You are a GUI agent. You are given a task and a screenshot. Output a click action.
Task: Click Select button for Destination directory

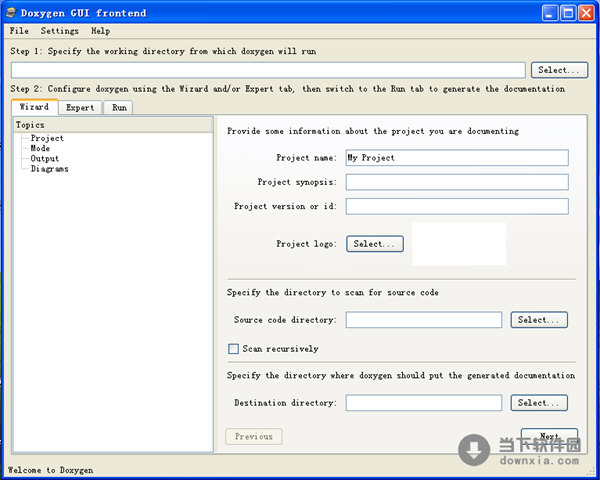[x=539, y=403]
